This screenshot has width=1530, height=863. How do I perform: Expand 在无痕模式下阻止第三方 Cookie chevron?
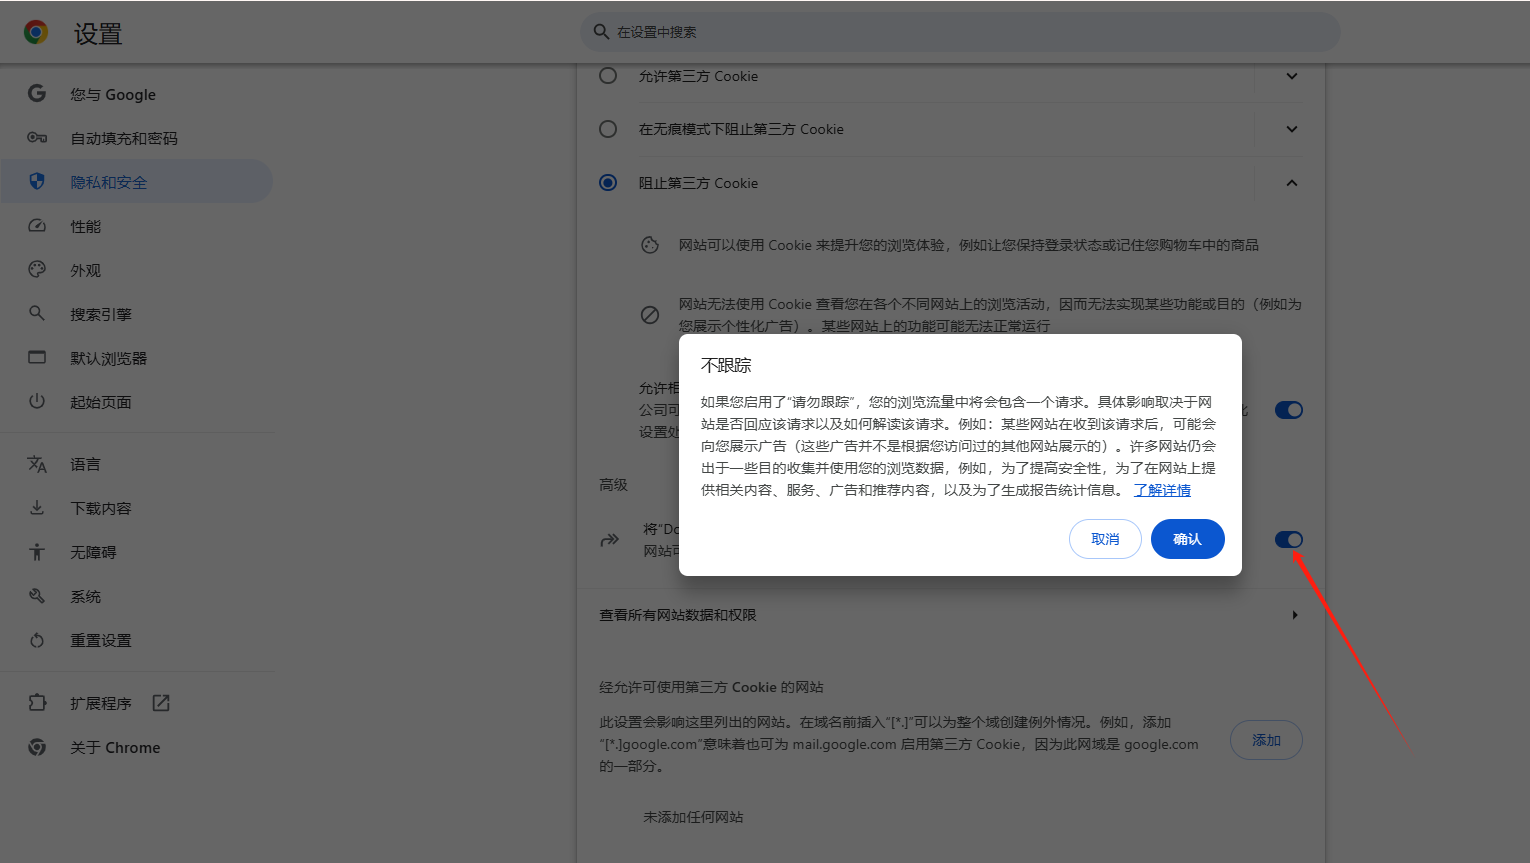point(1292,129)
